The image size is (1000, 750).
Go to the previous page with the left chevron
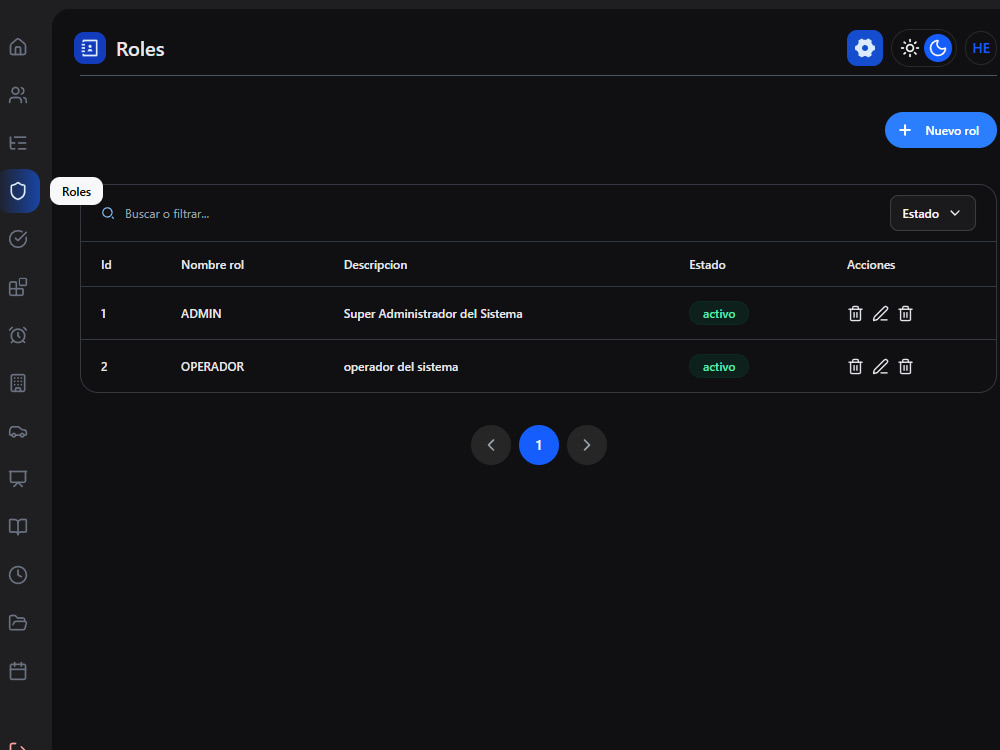tap(491, 445)
